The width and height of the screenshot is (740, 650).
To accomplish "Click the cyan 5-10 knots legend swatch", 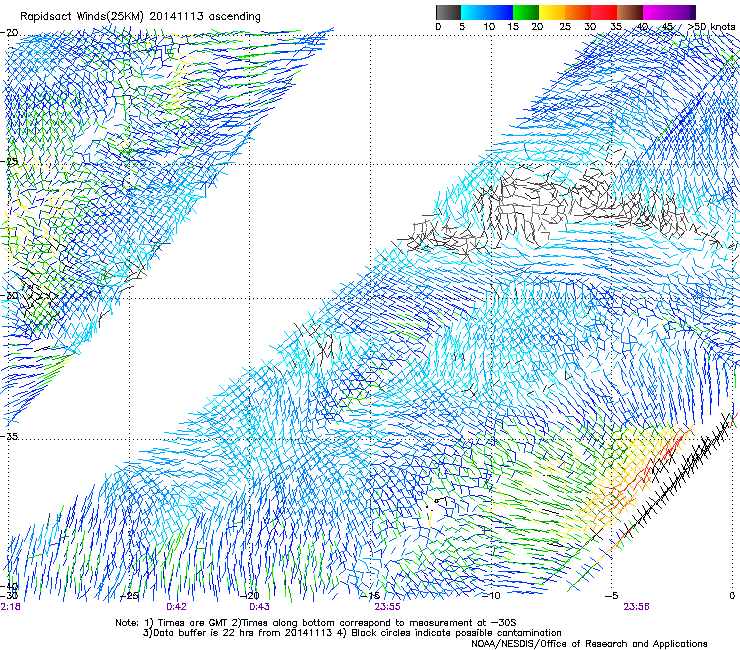I will click(474, 12).
